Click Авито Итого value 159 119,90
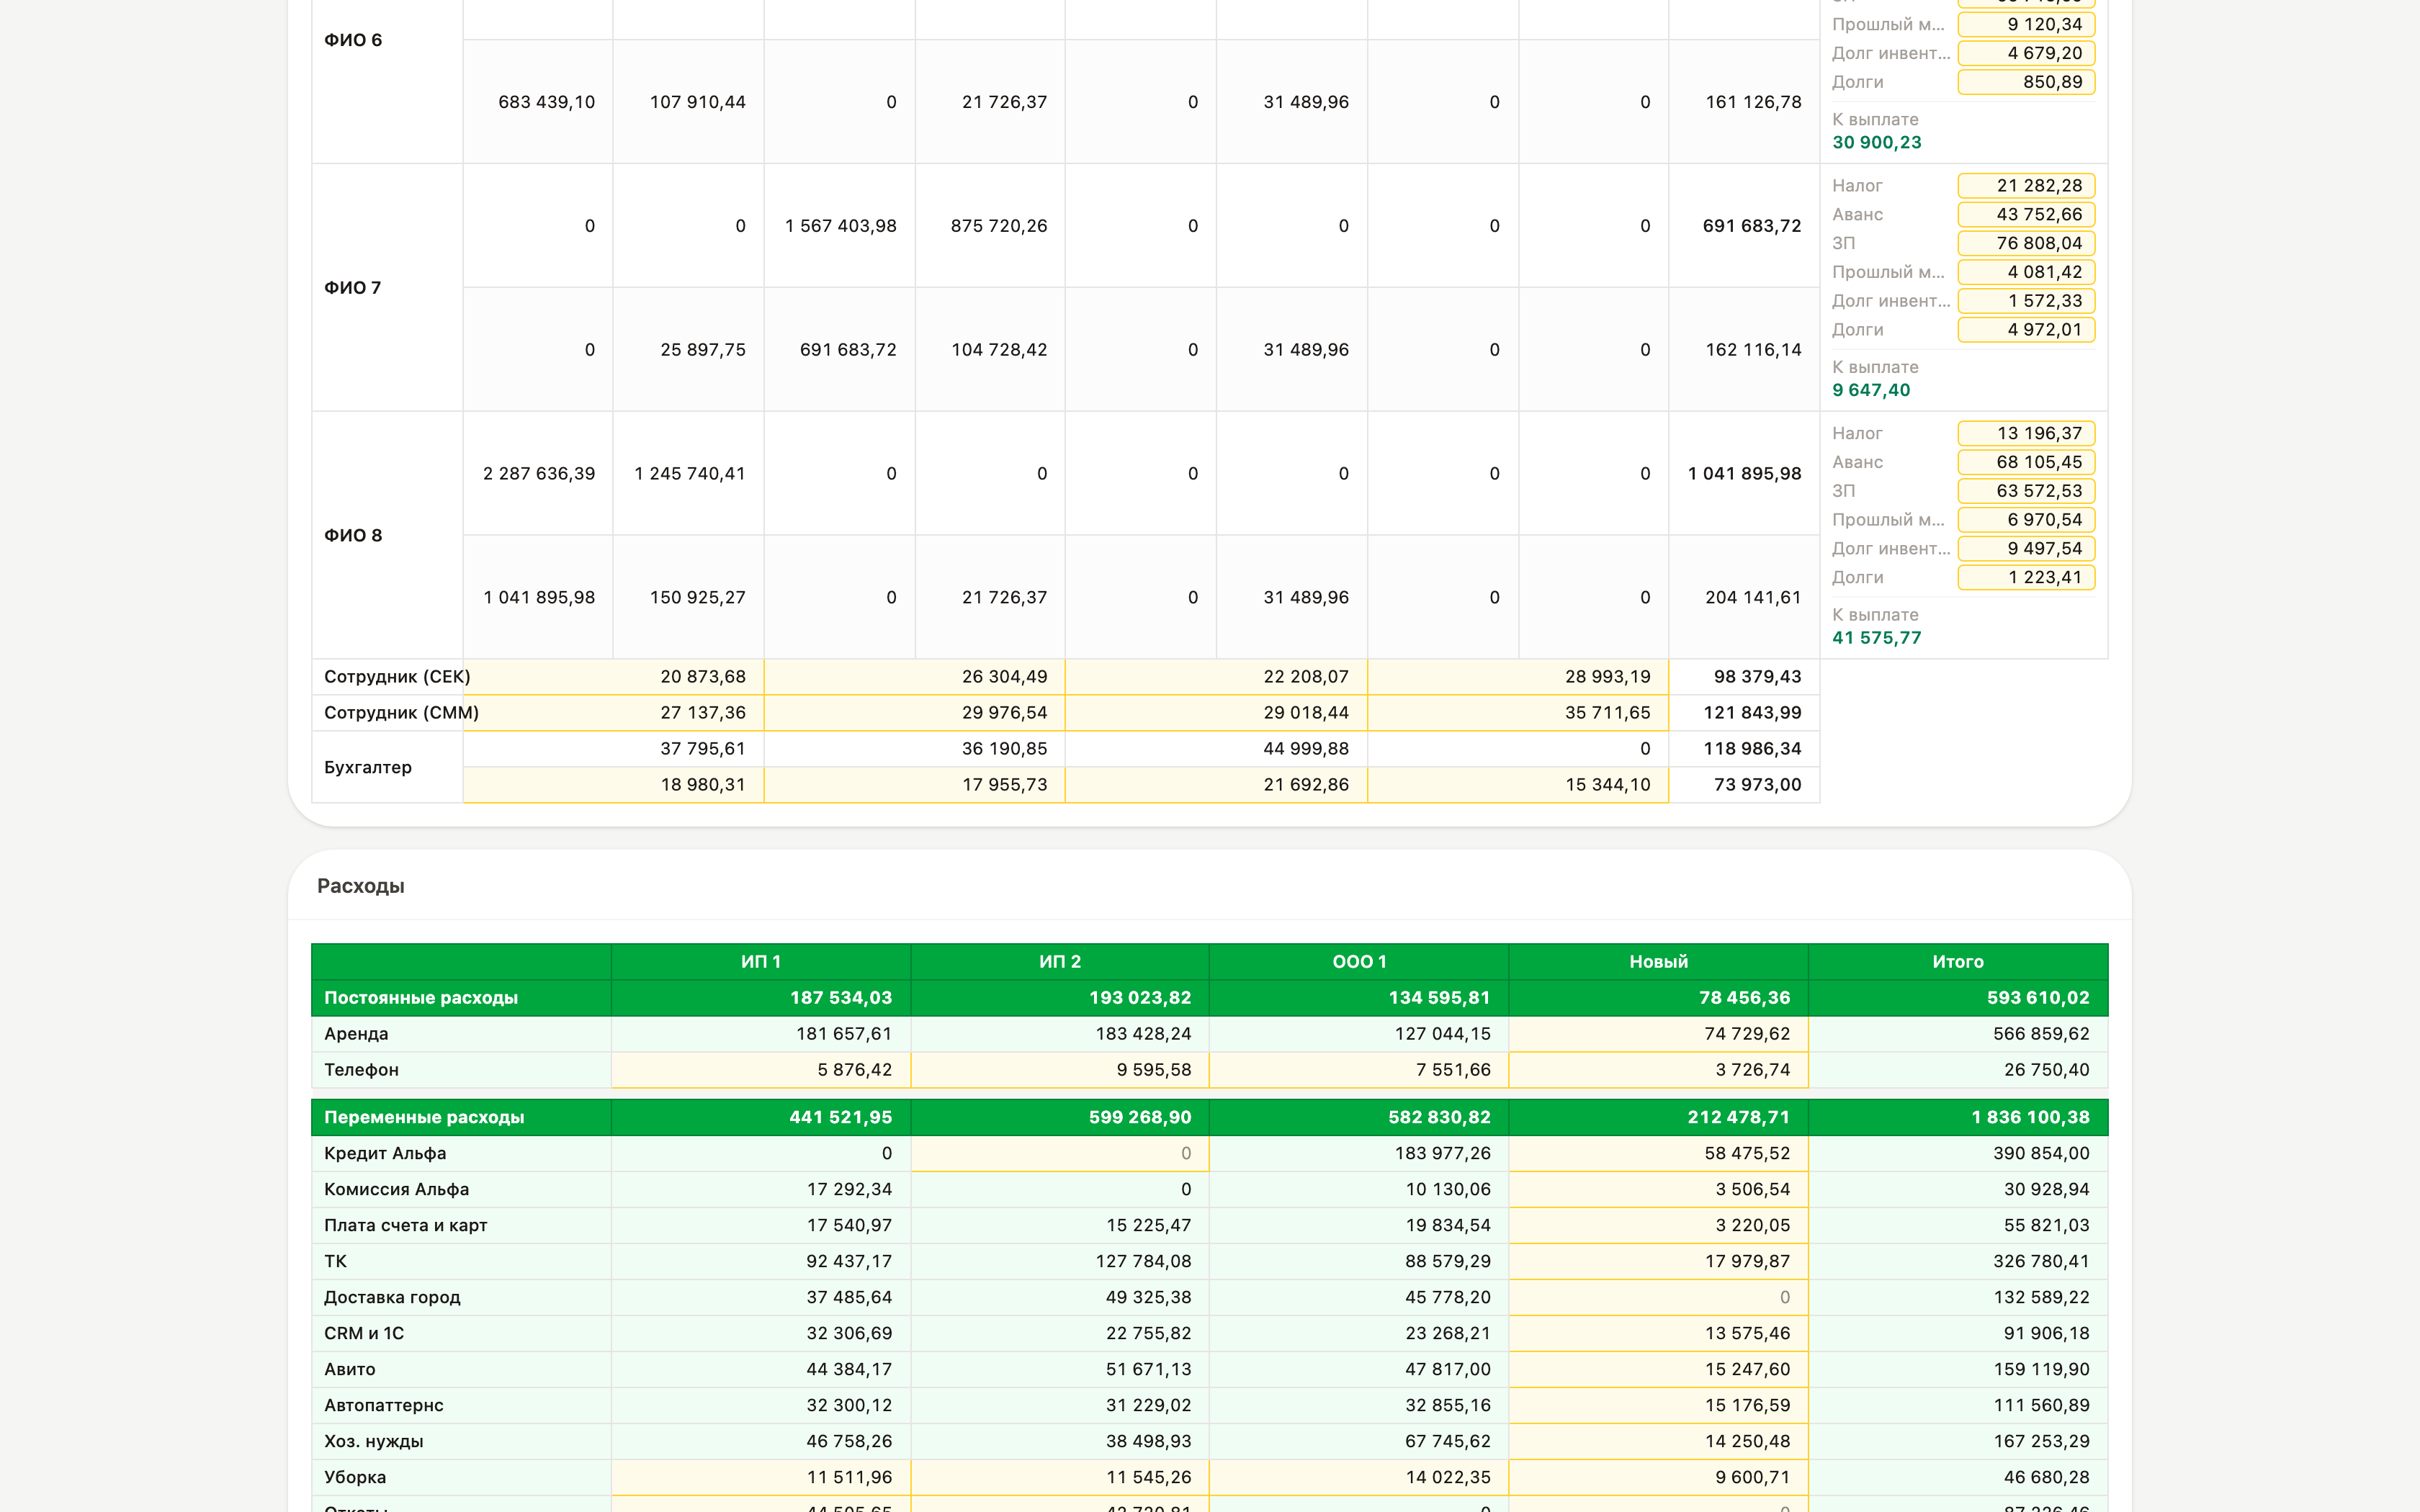The image size is (2420, 1512). point(2041,1370)
